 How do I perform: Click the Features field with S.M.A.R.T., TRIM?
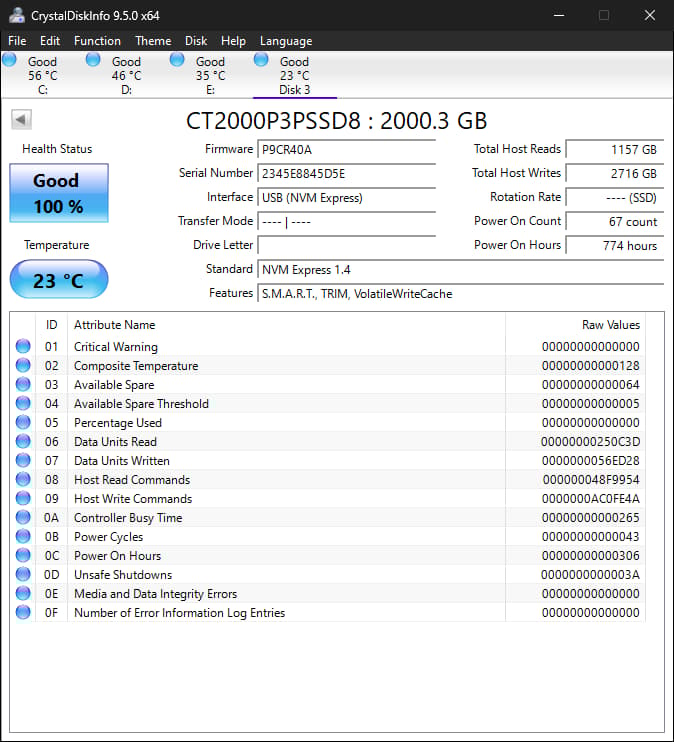click(x=460, y=294)
